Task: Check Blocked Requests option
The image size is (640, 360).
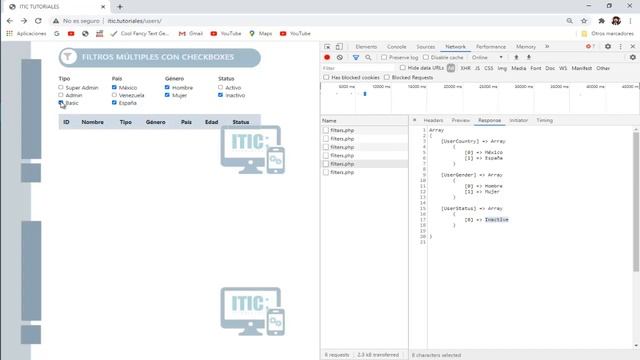Action: [x=387, y=77]
